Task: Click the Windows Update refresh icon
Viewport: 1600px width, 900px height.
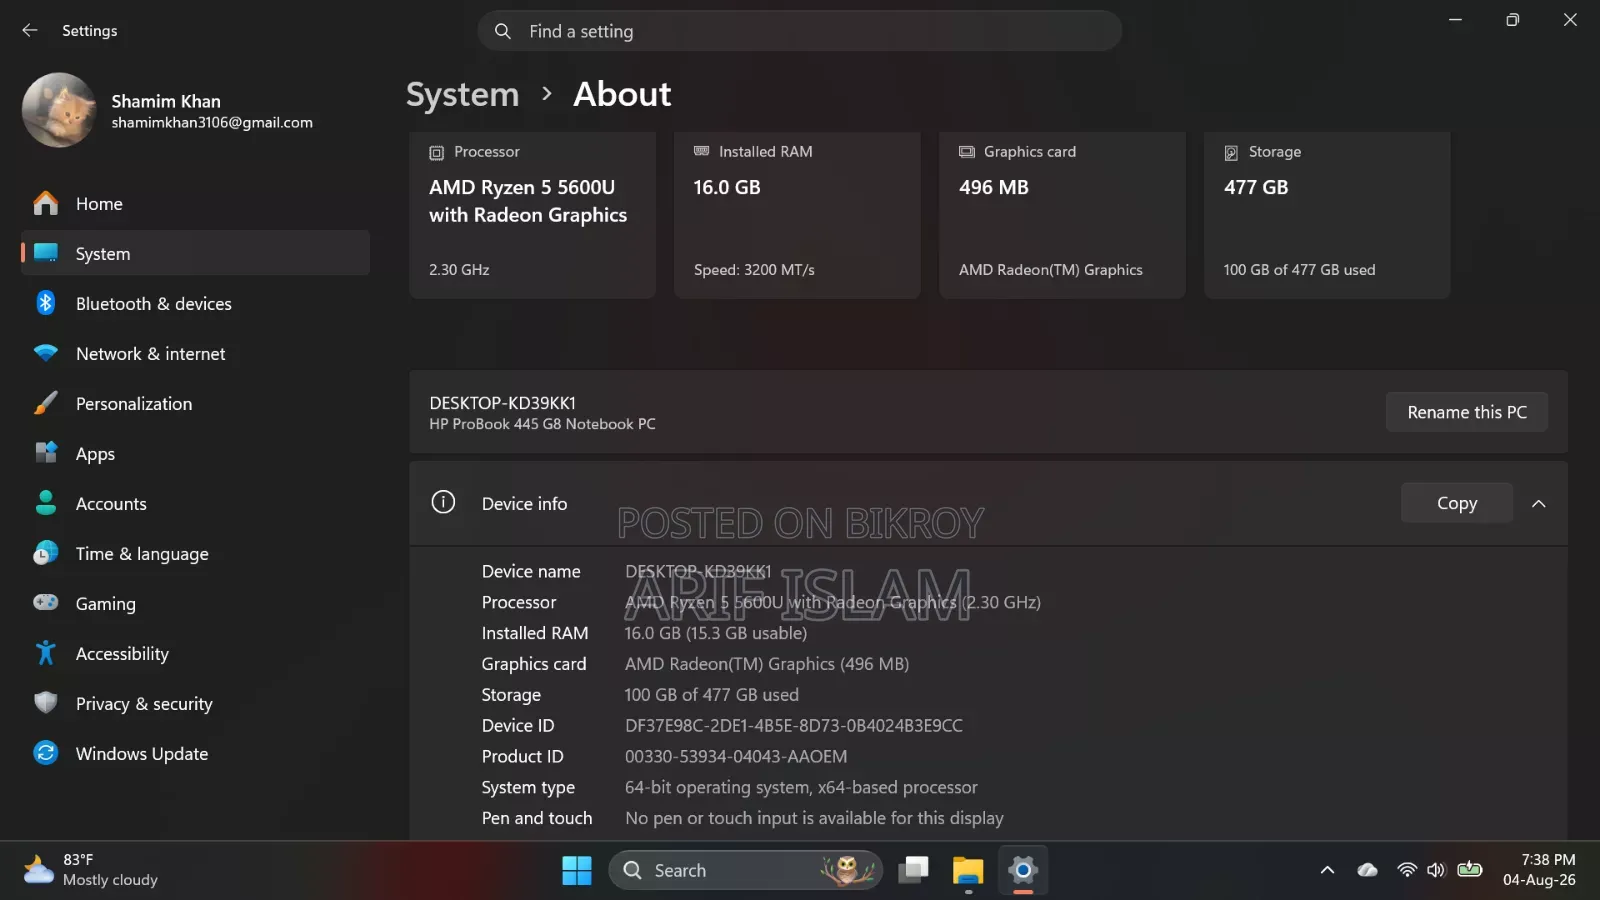Action: pyautogui.click(x=46, y=753)
